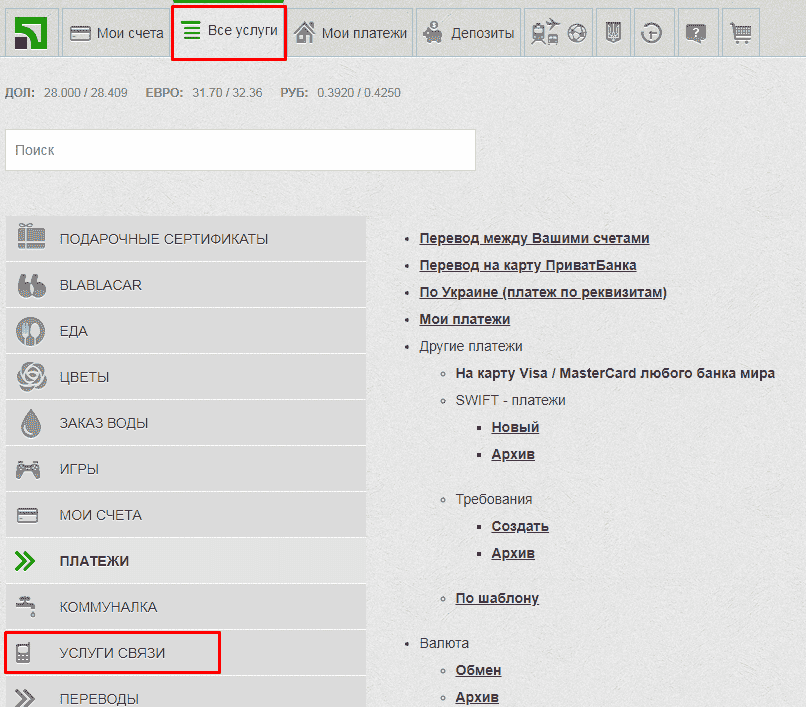The height and width of the screenshot is (707, 806).
Task: Click the green PrivatBank logo icon
Action: [x=31, y=32]
